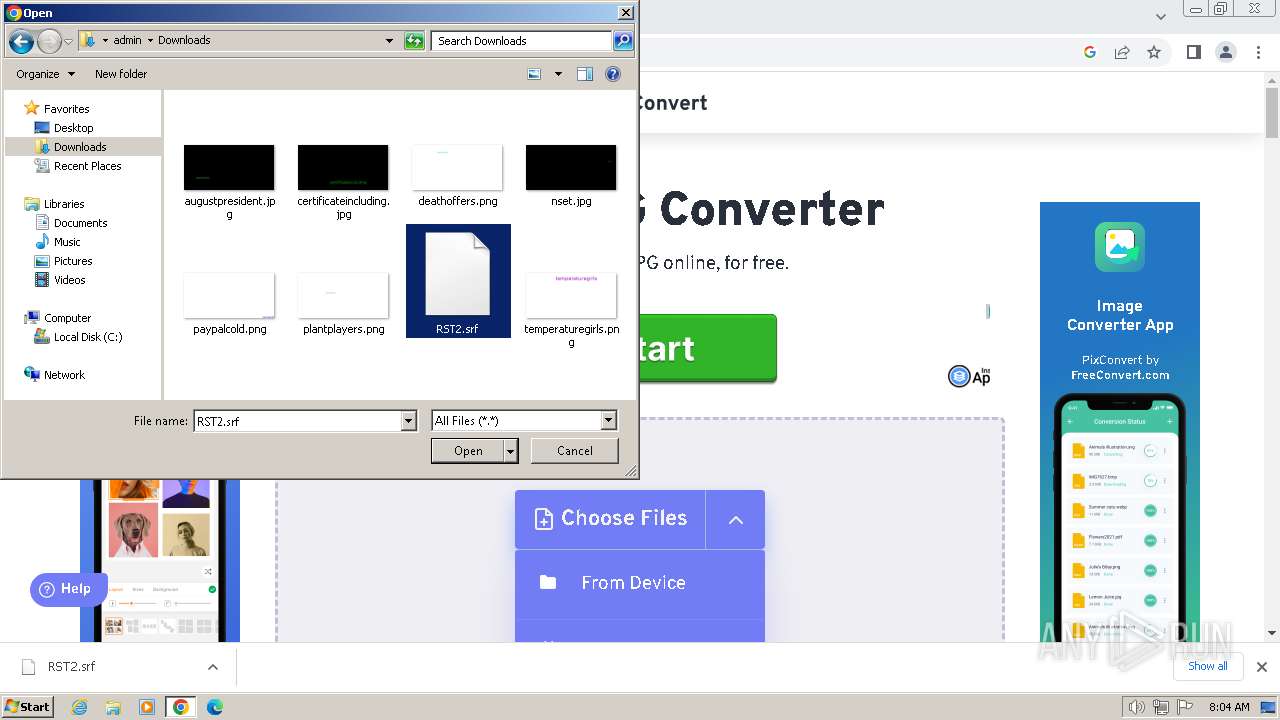Viewport: 1280px width, 720px height.
Task: Bookmark this page star icon
Action: (x=1154, y=52)
